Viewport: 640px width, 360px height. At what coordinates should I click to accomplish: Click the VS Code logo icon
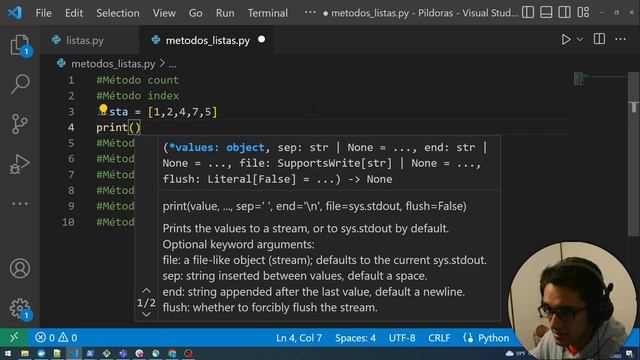(x=15, y=13)
